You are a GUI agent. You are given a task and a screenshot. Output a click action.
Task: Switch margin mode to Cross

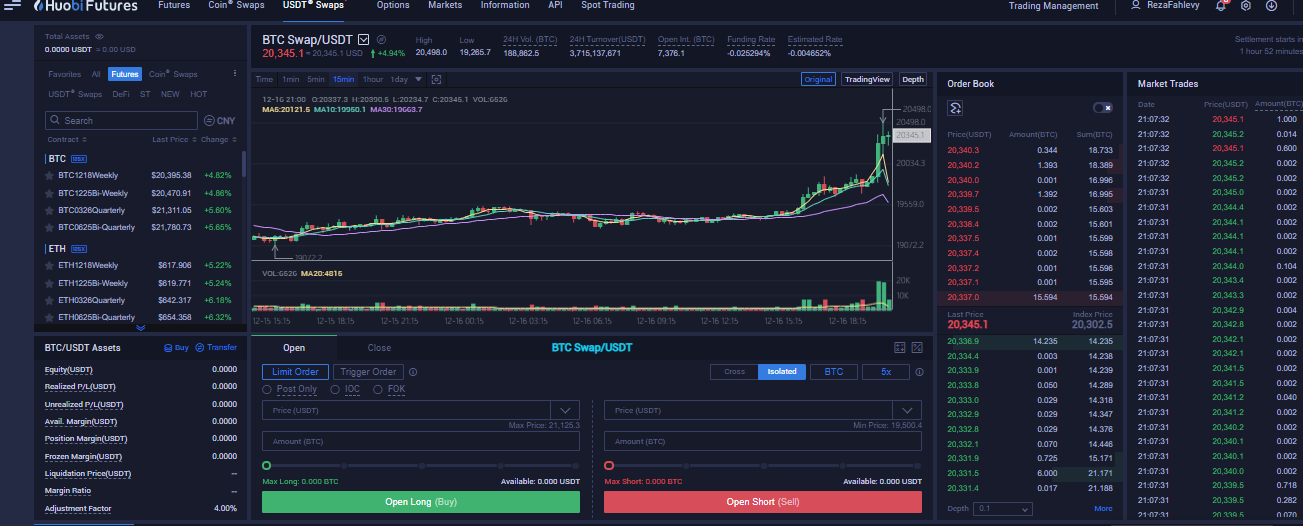[734, 372]
